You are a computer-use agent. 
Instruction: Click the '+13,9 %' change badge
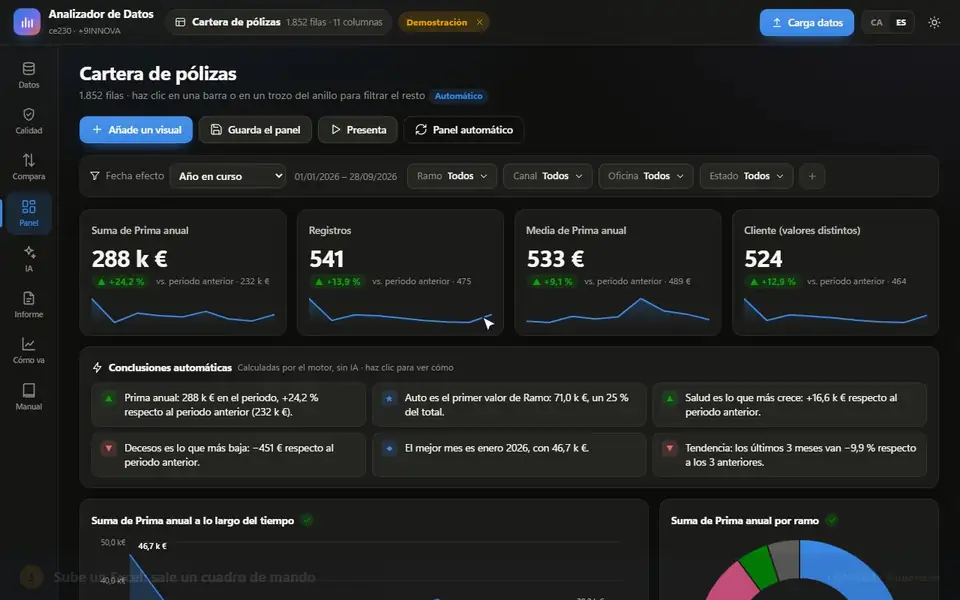pyautogui.click(x=338, y=282)
